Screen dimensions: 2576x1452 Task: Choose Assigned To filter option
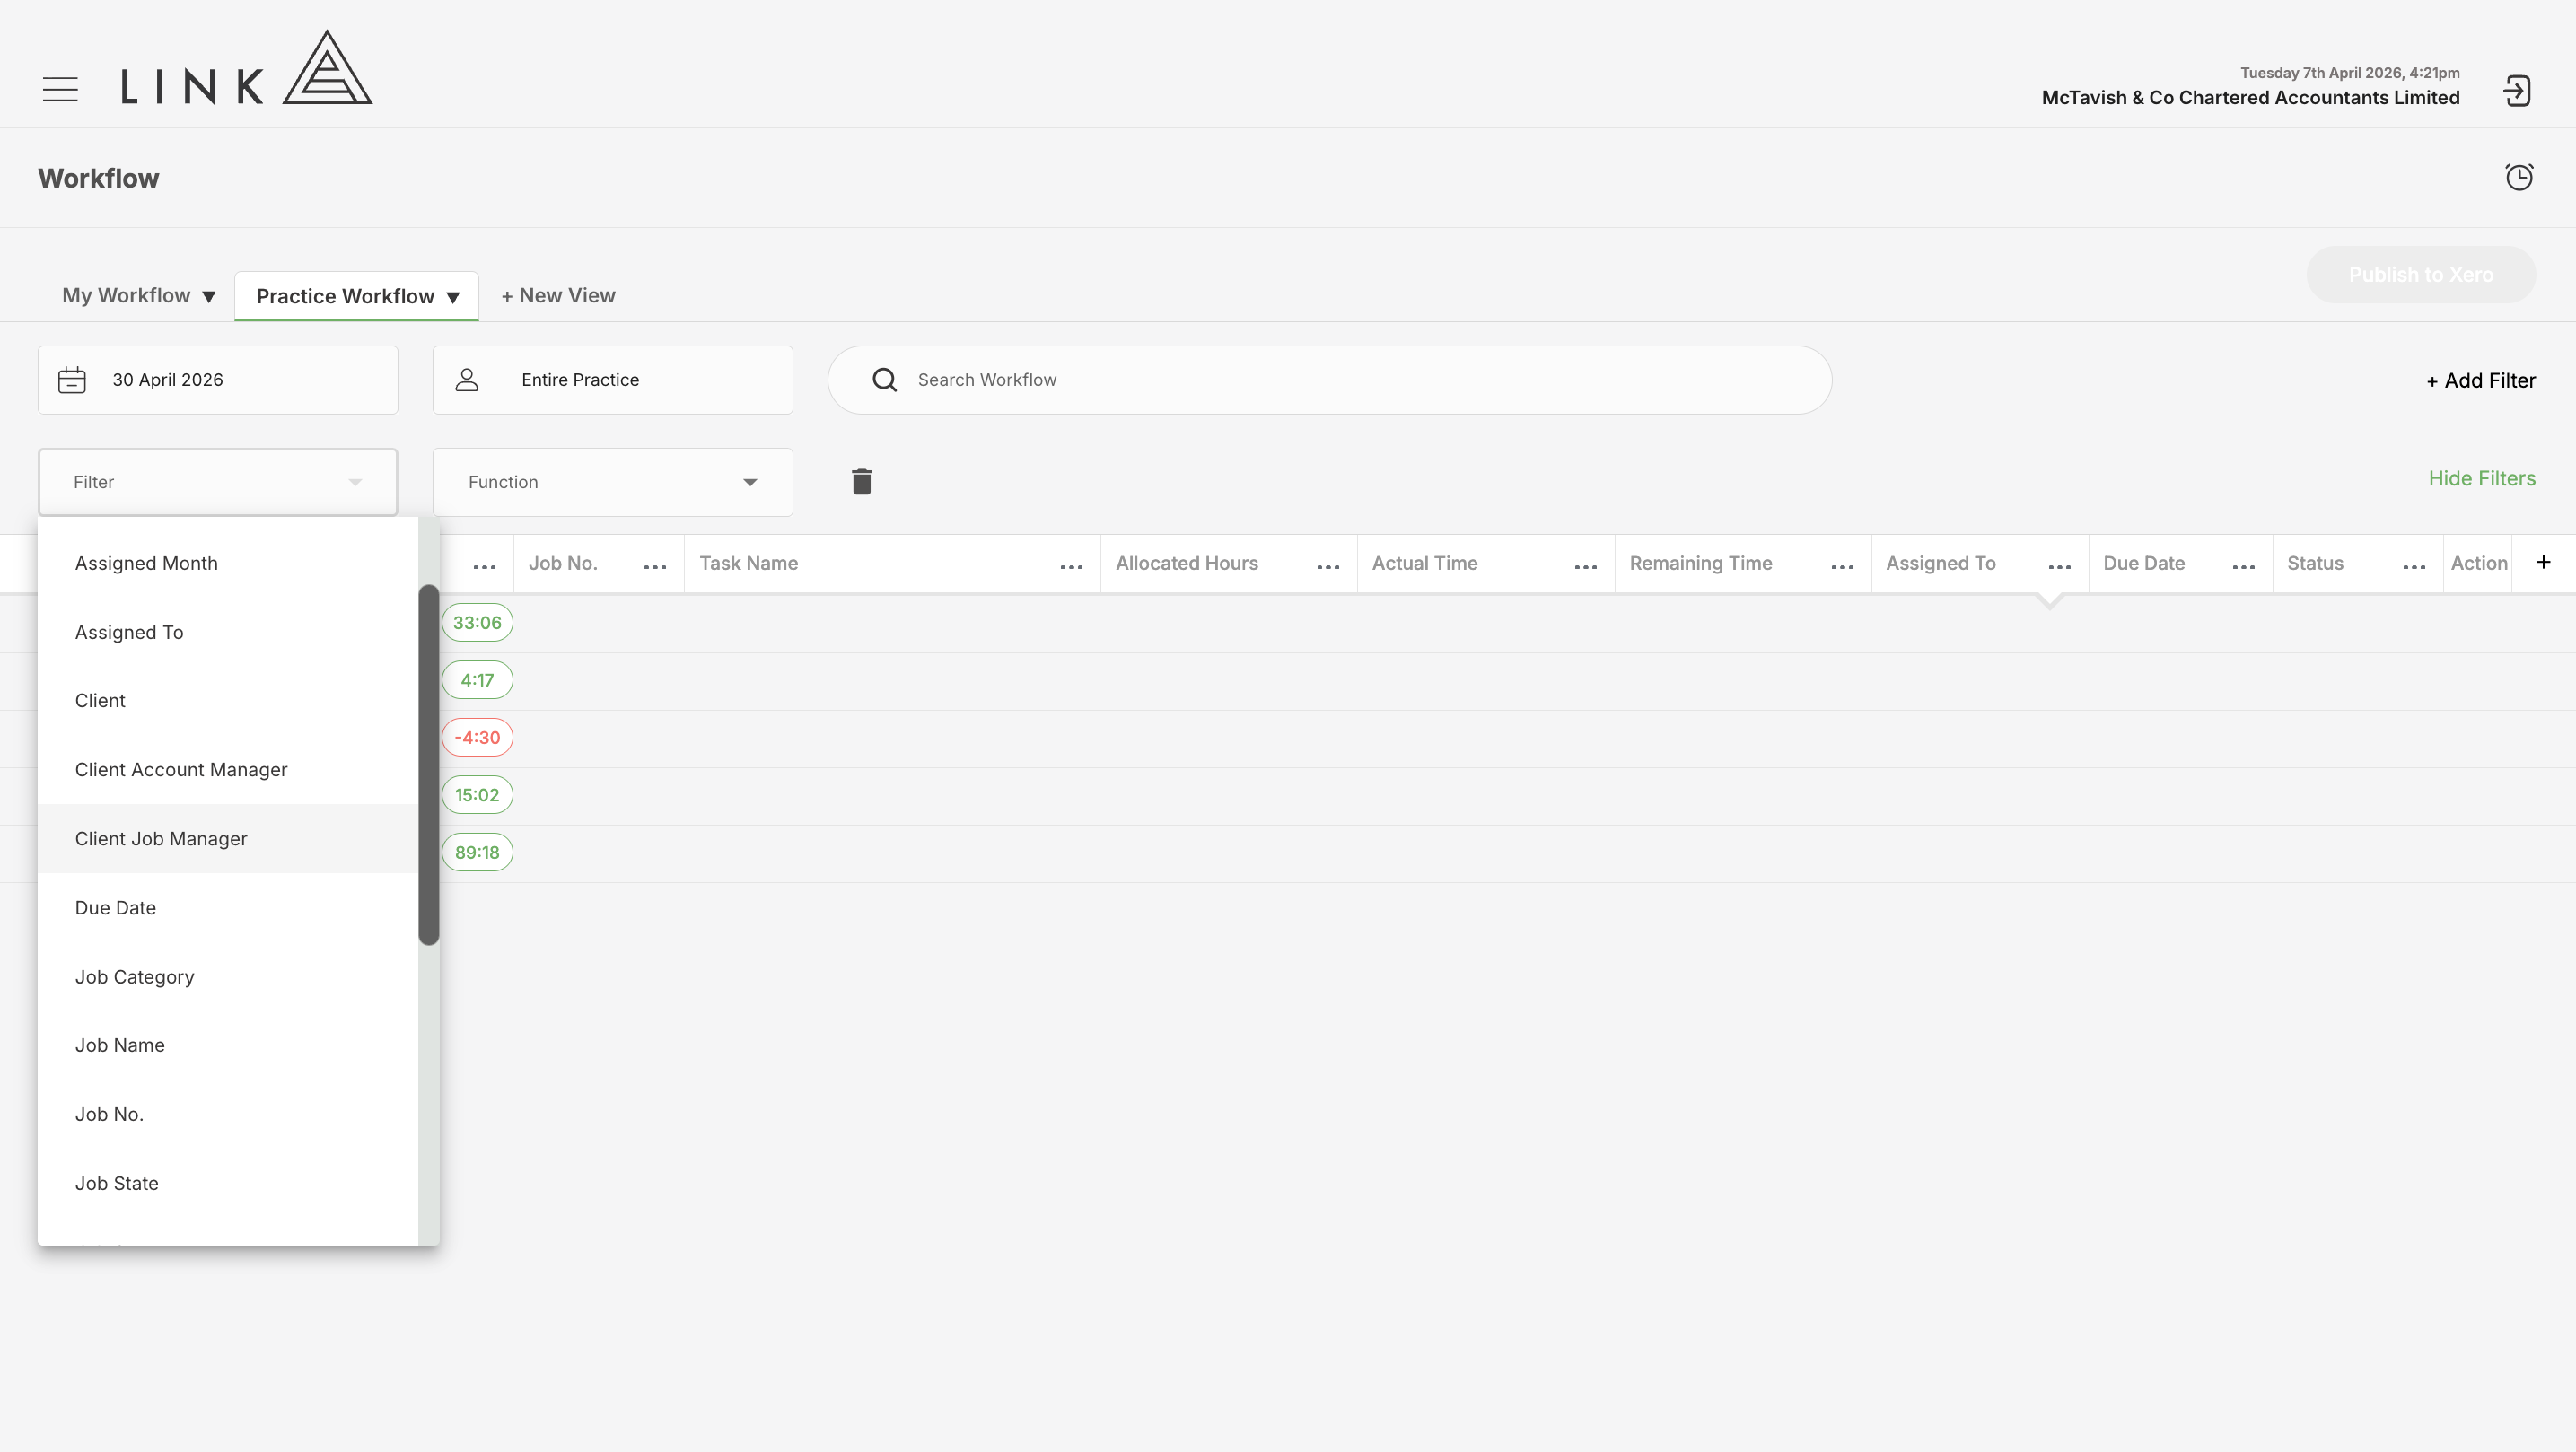click(x=228, y=632)
